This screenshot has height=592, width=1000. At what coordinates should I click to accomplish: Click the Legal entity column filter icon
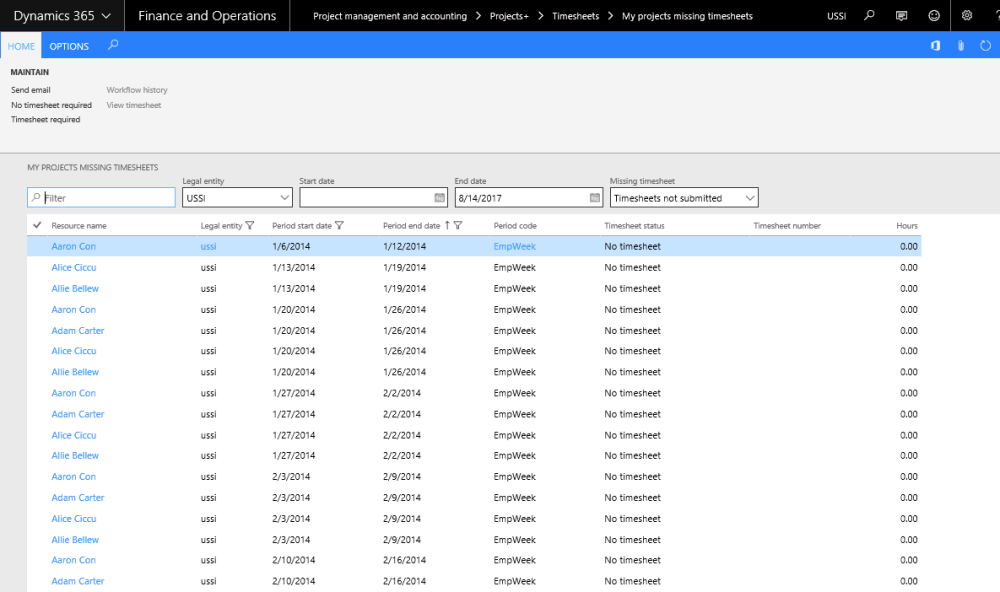250,226
